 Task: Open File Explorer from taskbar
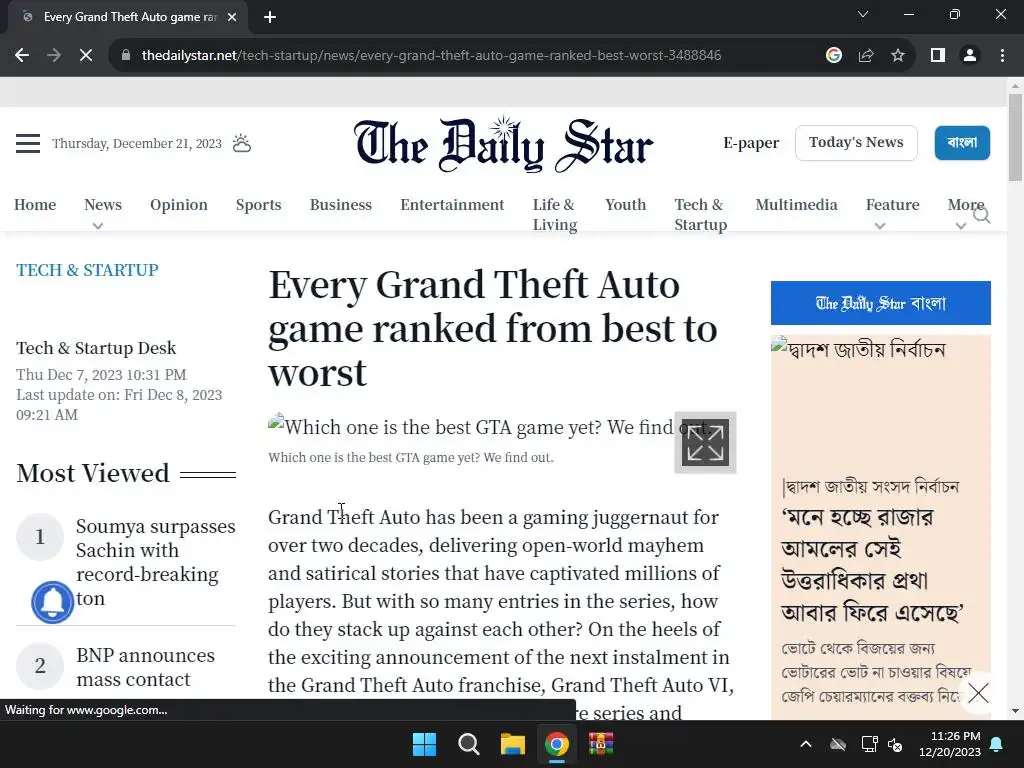(x=513, y=744)
